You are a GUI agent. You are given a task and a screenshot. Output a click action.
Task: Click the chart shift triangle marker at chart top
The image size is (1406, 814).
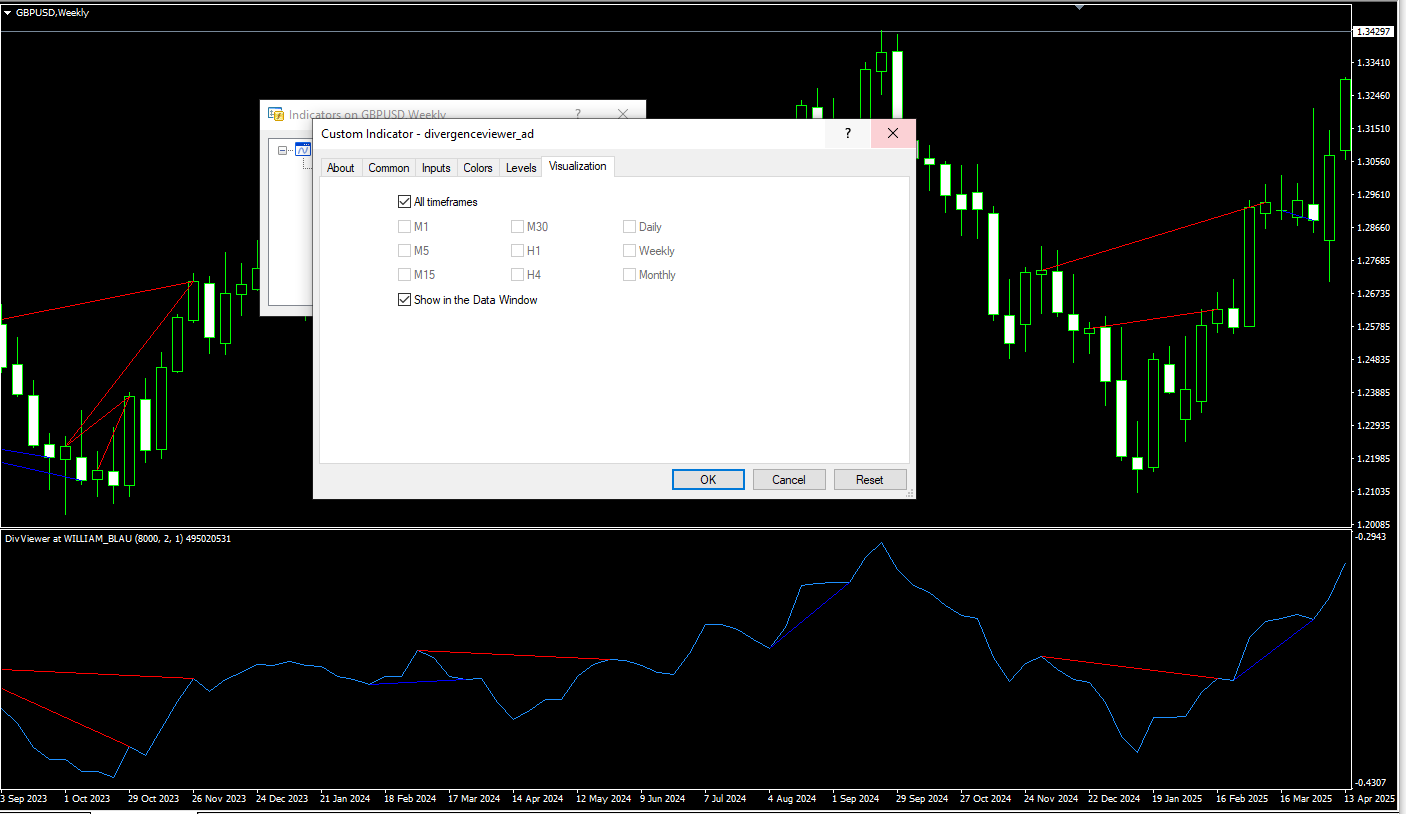(x=1079, y=6)
